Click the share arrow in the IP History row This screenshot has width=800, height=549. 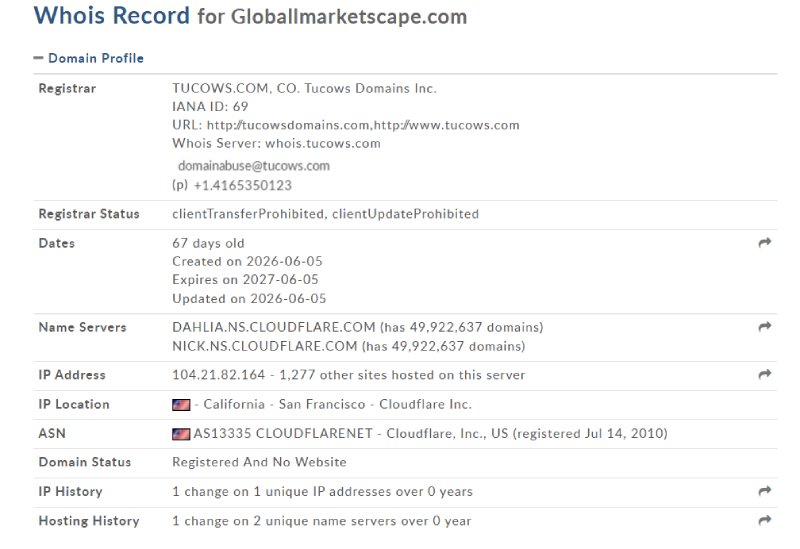click(764, 491)
